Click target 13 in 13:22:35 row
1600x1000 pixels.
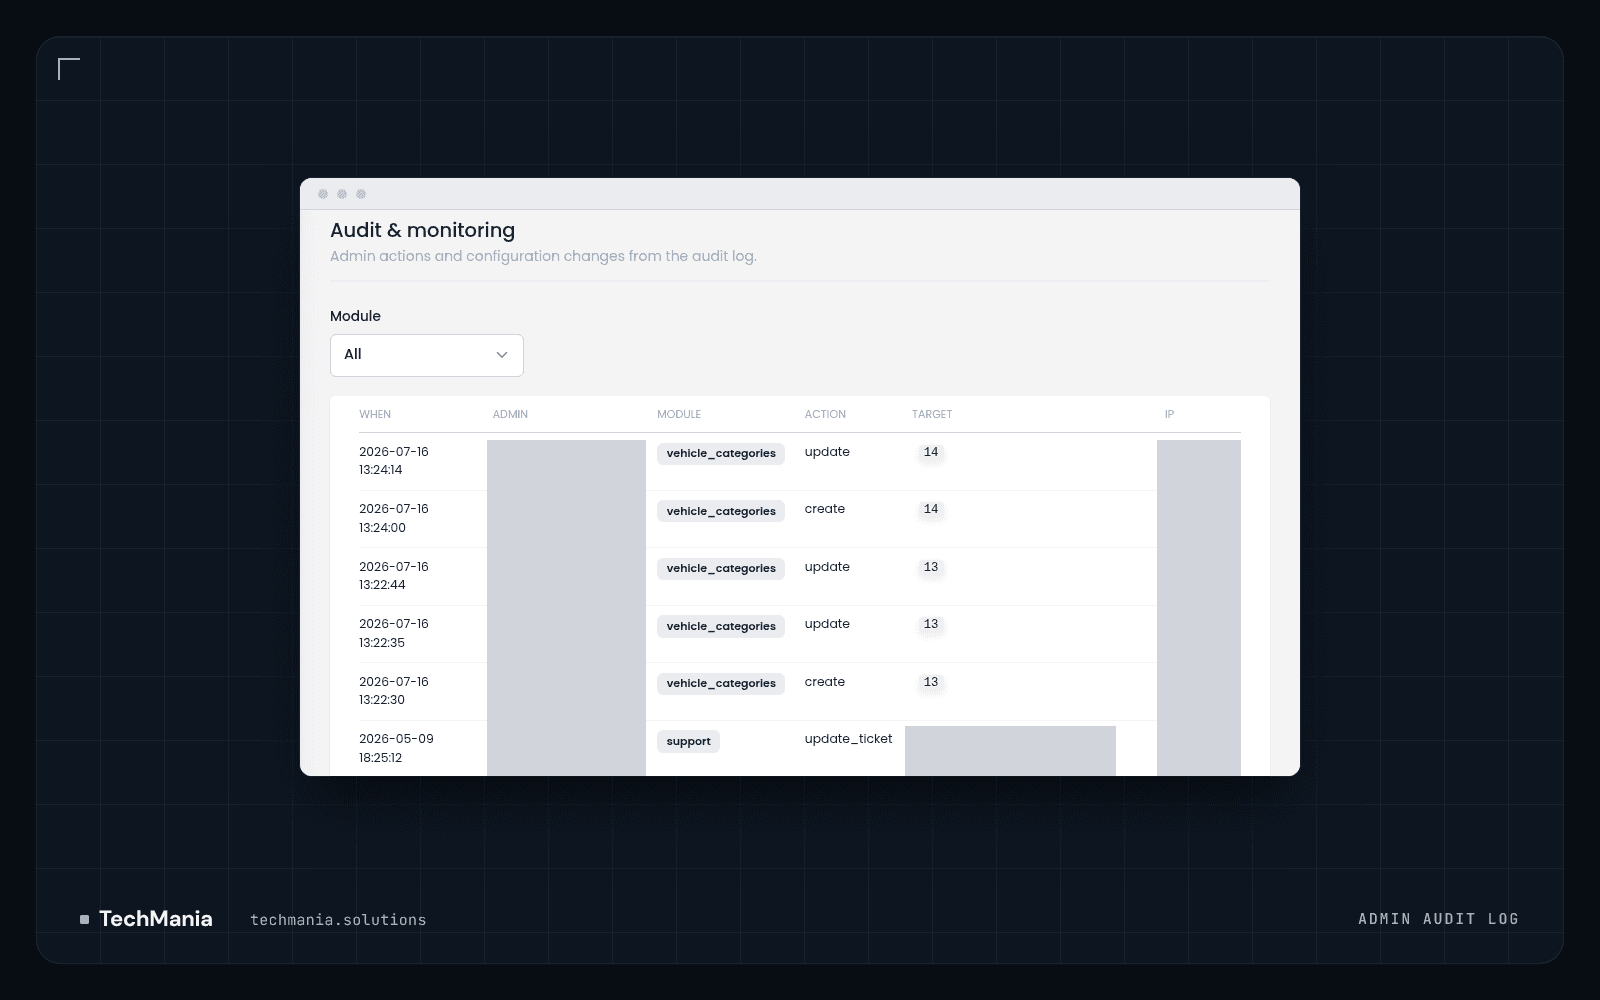(x=931, y=624)
